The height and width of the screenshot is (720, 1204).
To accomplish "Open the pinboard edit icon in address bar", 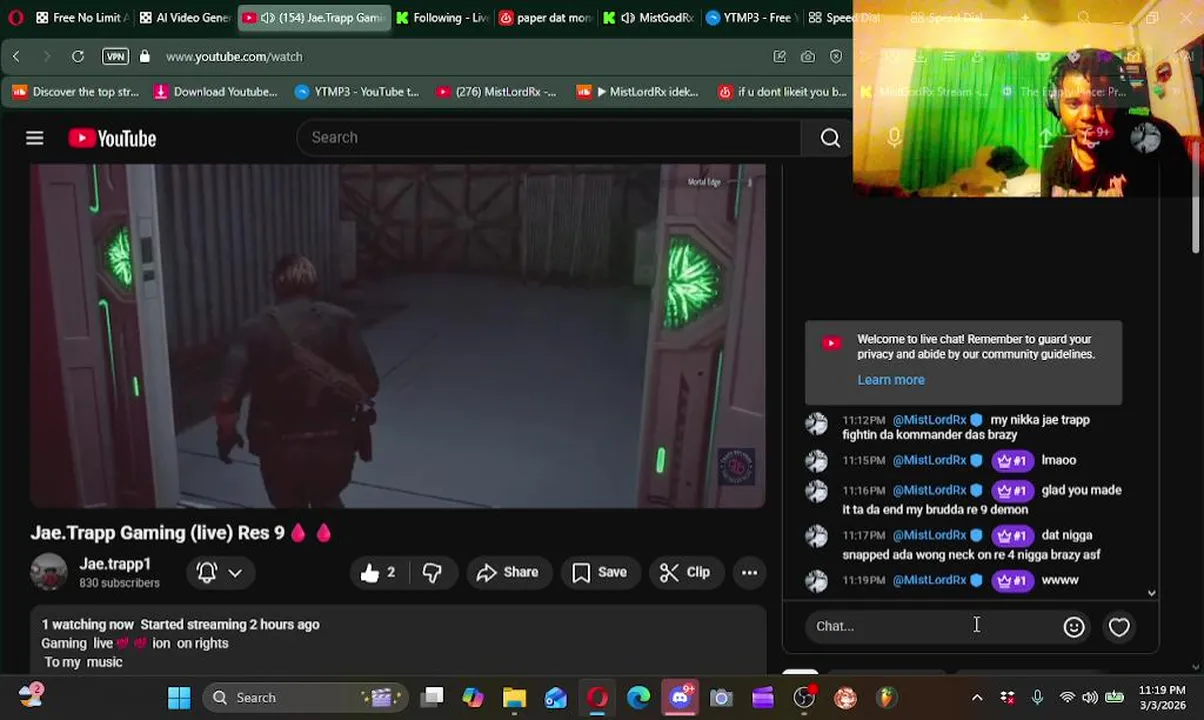I will (x=780, y=57).
